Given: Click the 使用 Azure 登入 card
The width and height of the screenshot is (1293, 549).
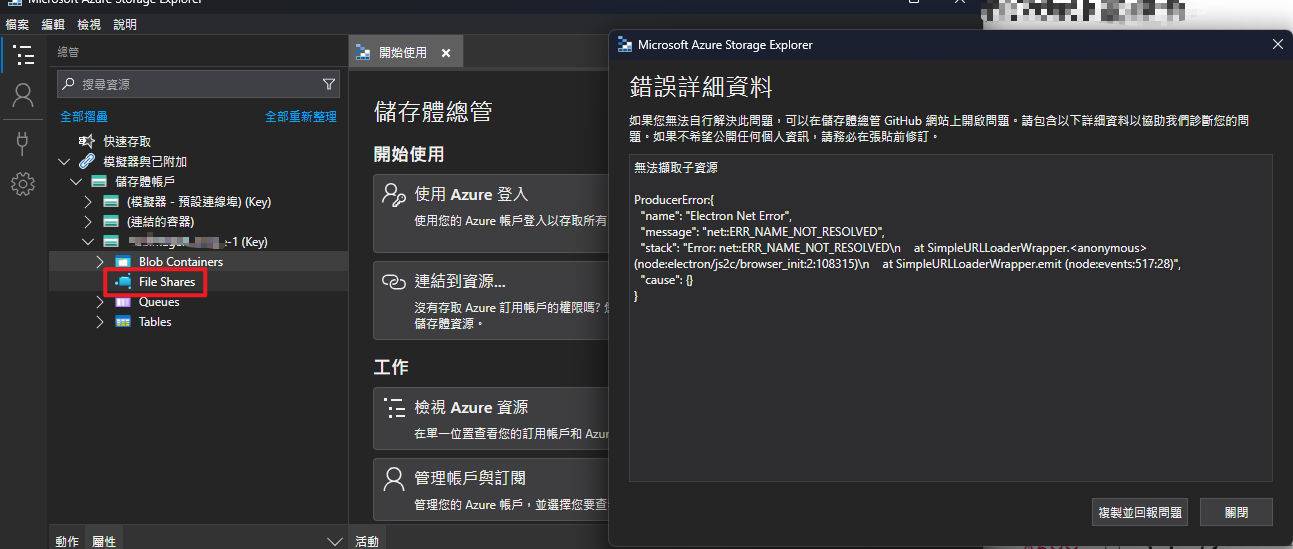Looking at the screenshot, I should pyautogui.click(x=490, y=215).
